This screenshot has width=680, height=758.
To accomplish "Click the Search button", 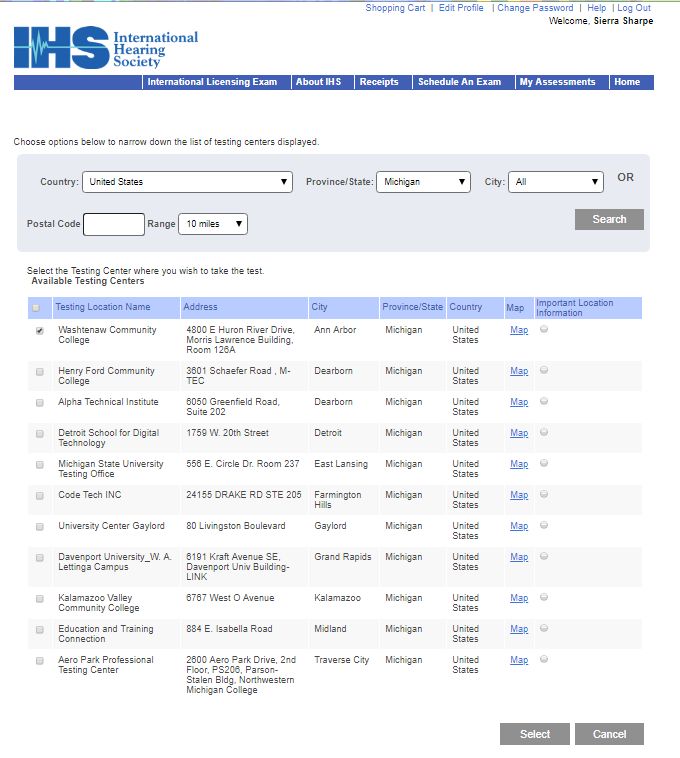I will pyautogui.click(x=609, y=219).
